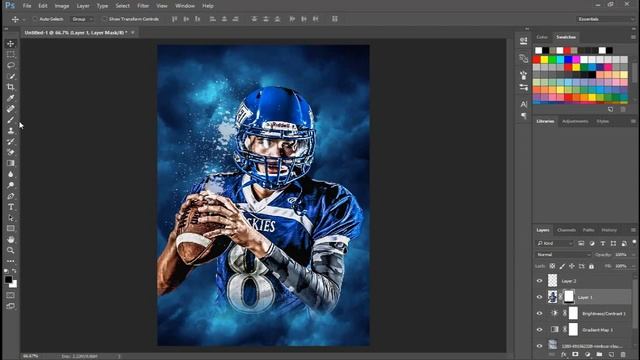Select the Pen tool
Image resolution: width=640 pixels, height=360 pixels.
(11, 196)
